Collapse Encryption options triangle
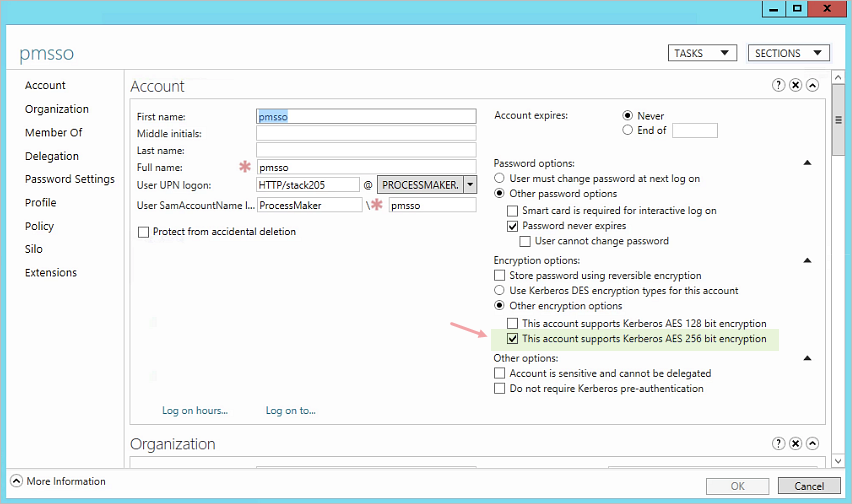The image size is (852, 504). coord(807,261)
